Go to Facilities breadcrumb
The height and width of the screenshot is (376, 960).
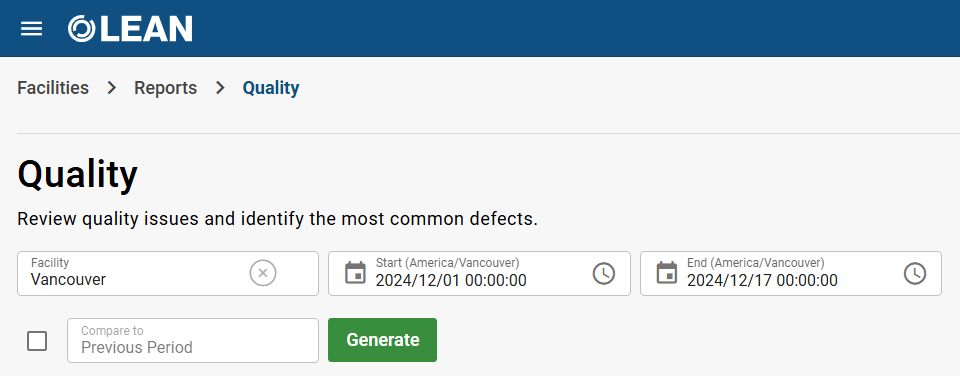tap(53, 88)
